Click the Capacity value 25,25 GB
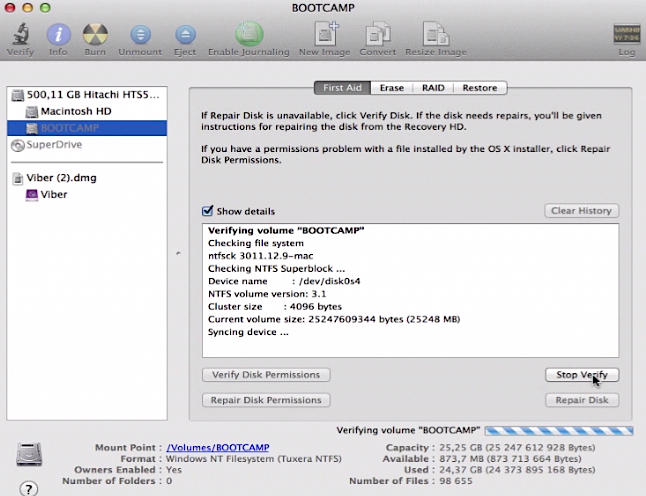Viewport: 646px width, 496px height. tap(517, 447)
